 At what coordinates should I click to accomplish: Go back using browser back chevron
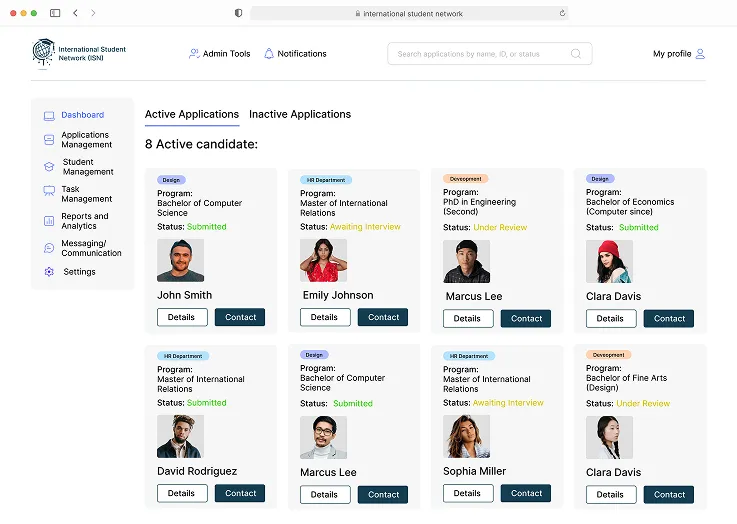(75, 13)
